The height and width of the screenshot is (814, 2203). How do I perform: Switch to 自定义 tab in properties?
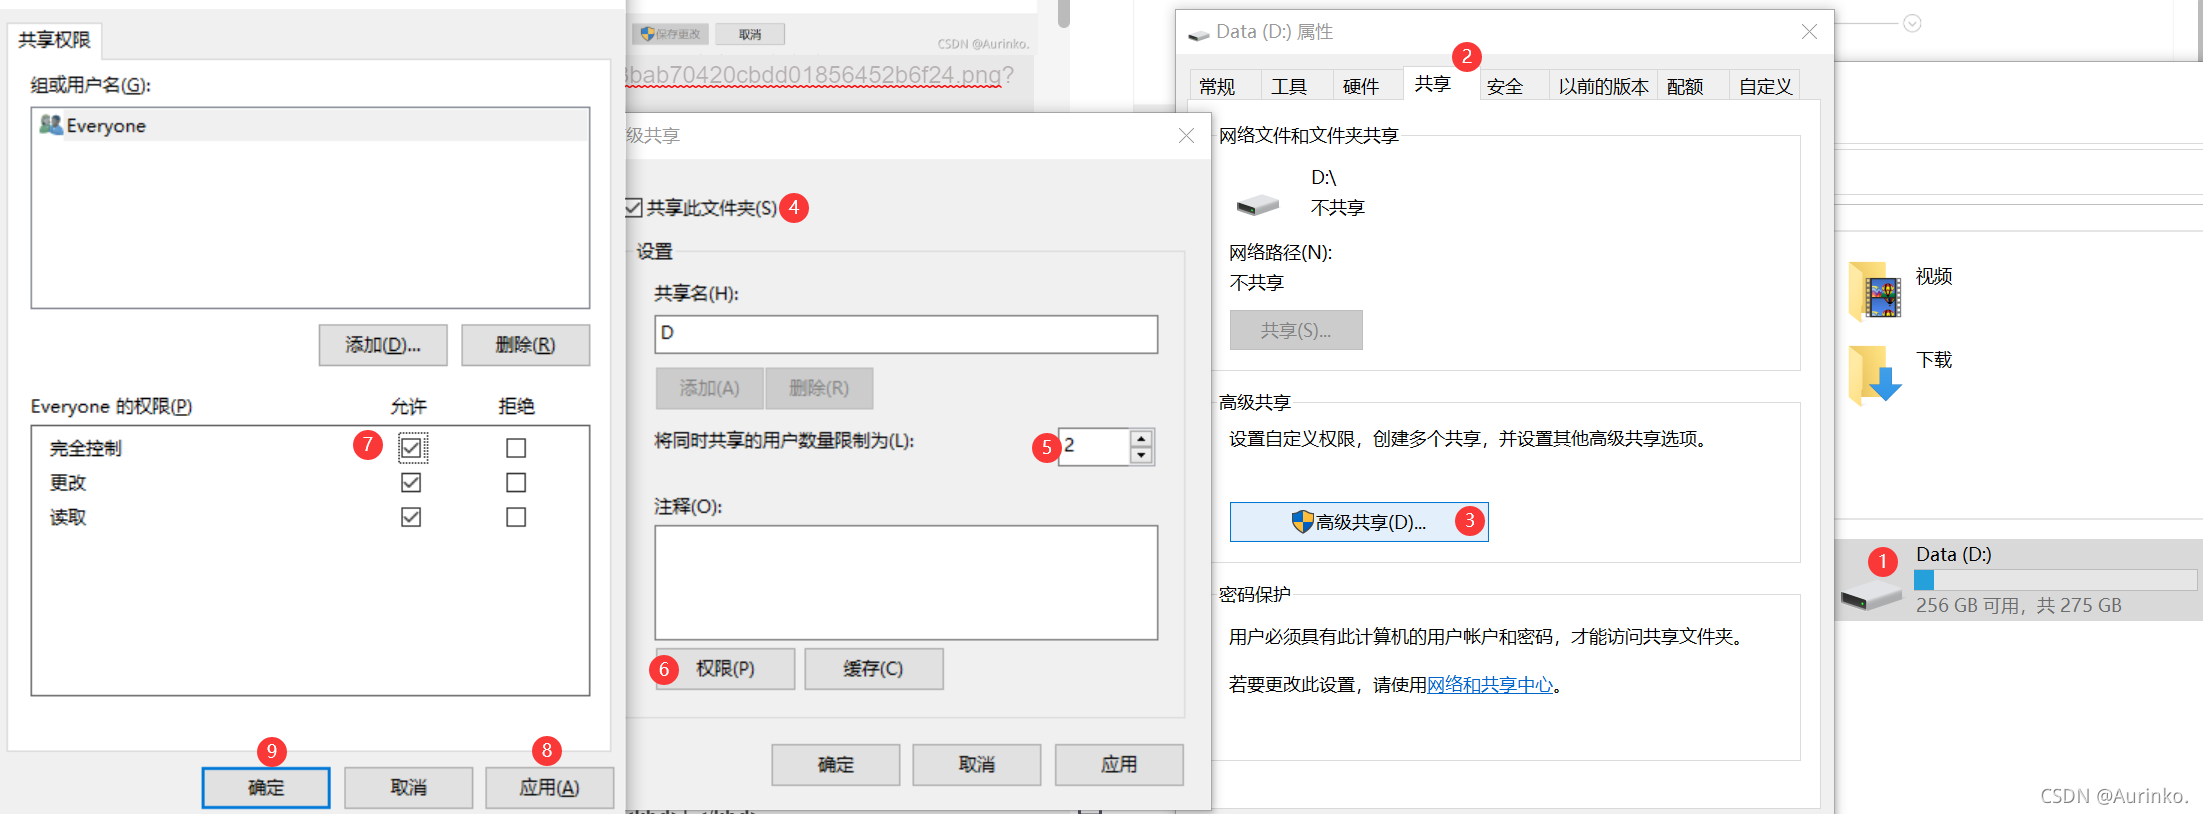click(x=1765, y=87)
